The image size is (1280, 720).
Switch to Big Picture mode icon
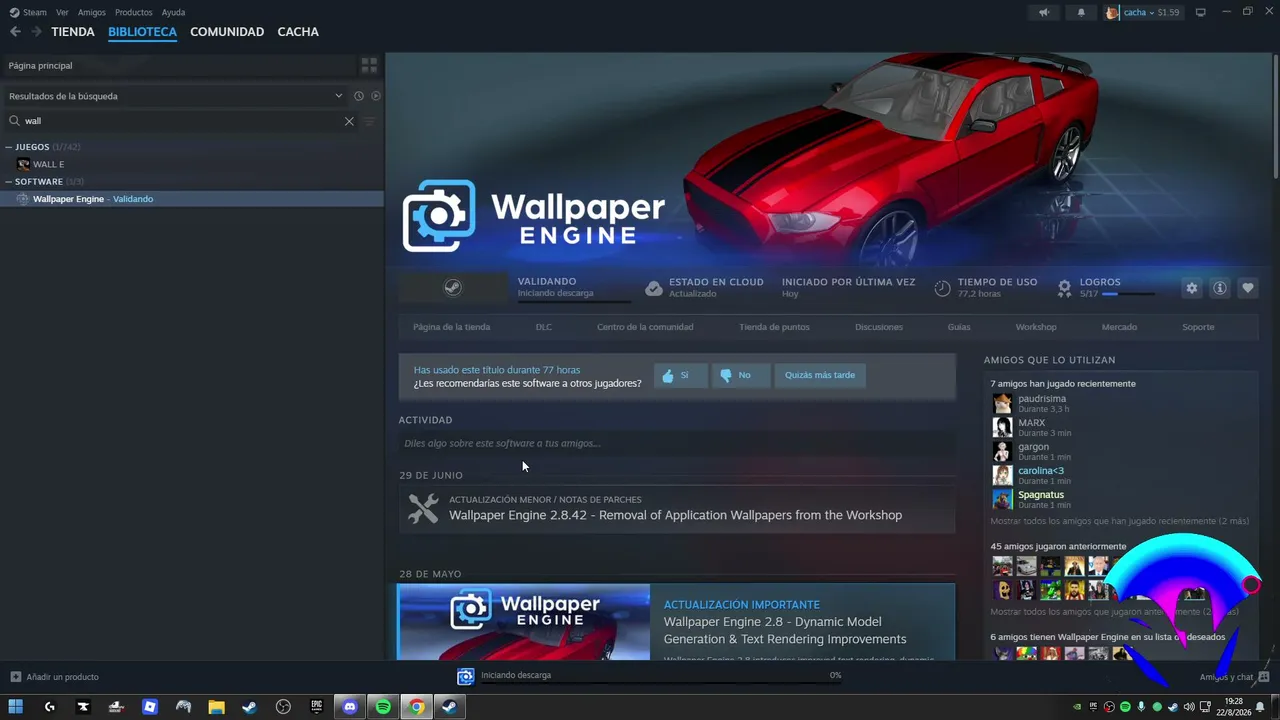pos(1201,12)
